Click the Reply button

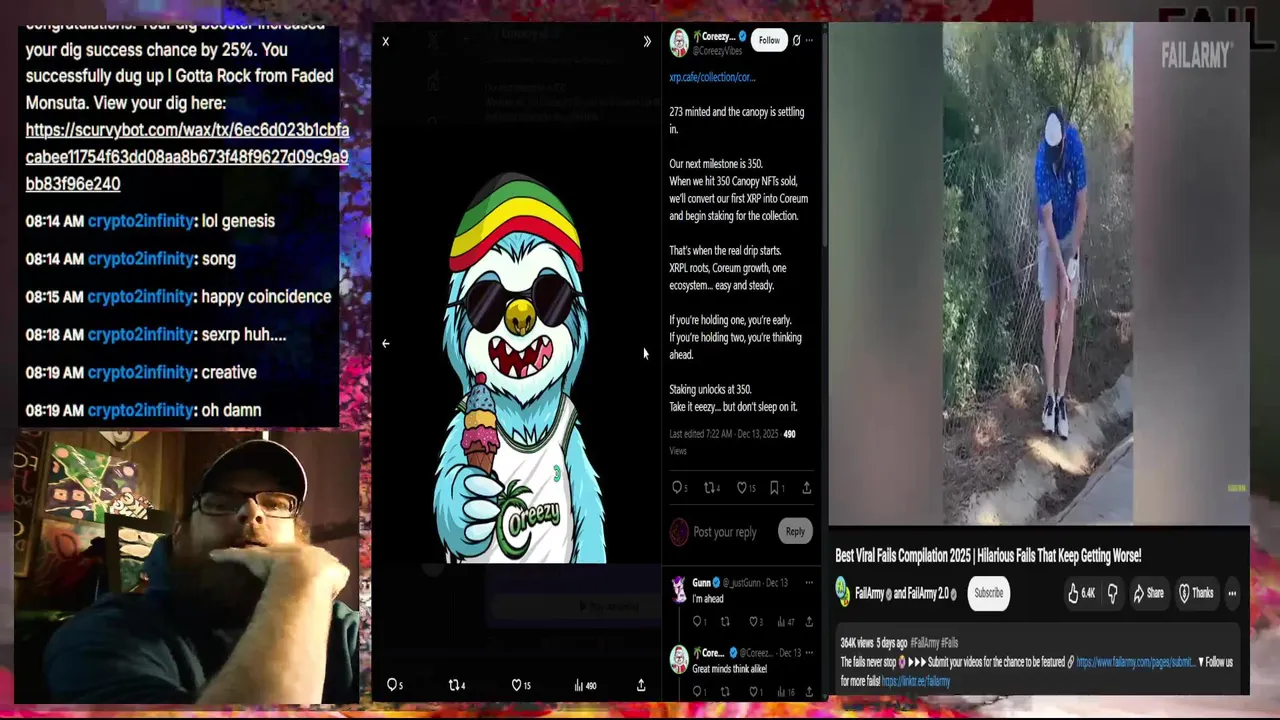coord(795,532)
